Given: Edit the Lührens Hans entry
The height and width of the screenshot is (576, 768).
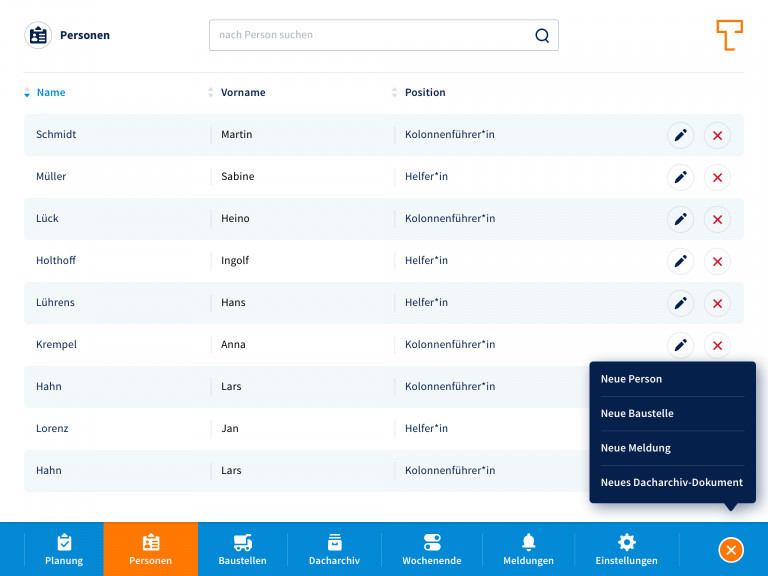Looking at the screenshot, I should point(680,304).
